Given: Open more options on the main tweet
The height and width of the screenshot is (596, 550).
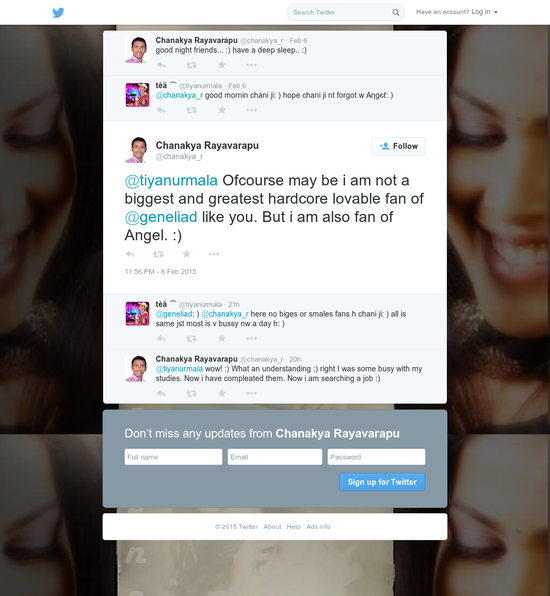Looking at the screenshot, I should coord(214,254).
